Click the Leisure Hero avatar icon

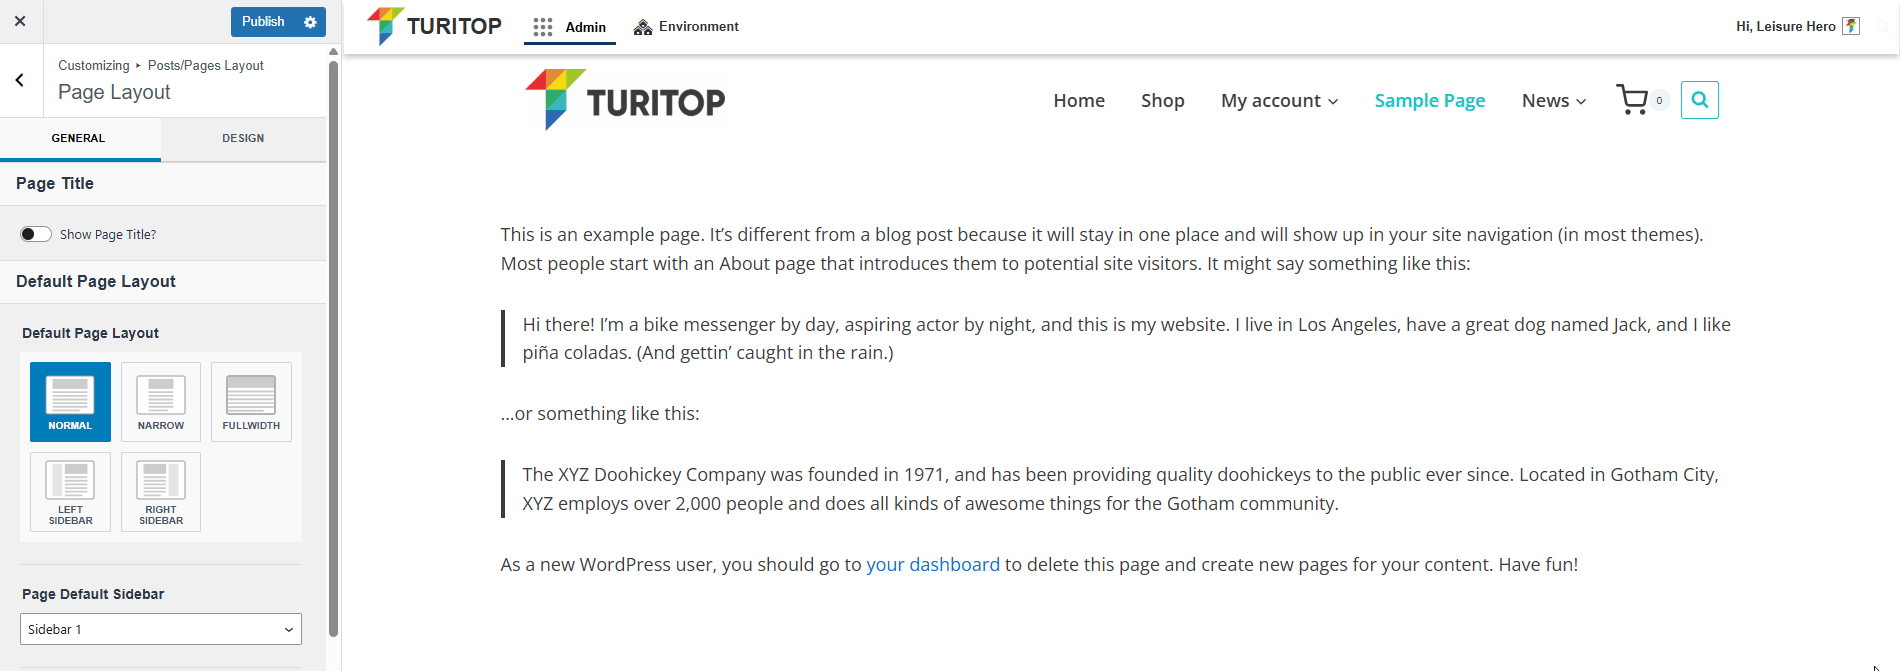1851,26
